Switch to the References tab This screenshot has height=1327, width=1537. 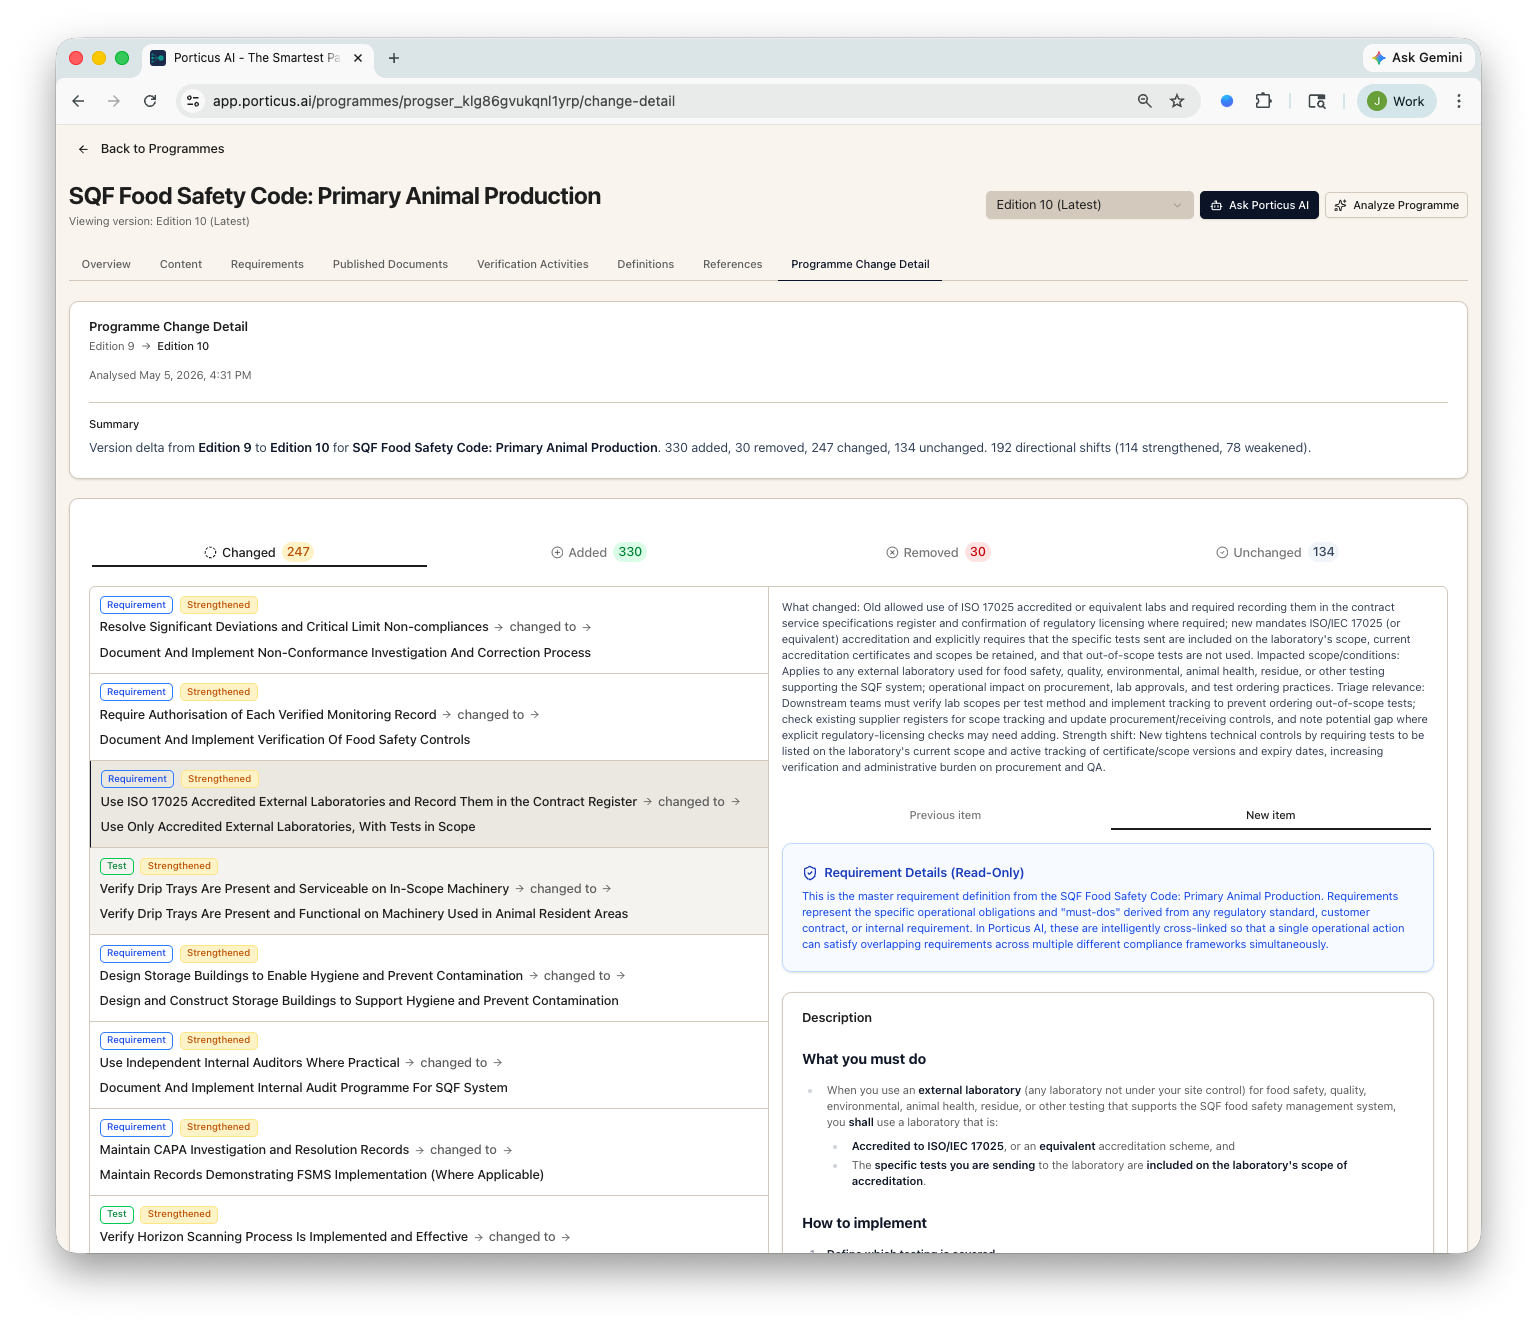733,265
